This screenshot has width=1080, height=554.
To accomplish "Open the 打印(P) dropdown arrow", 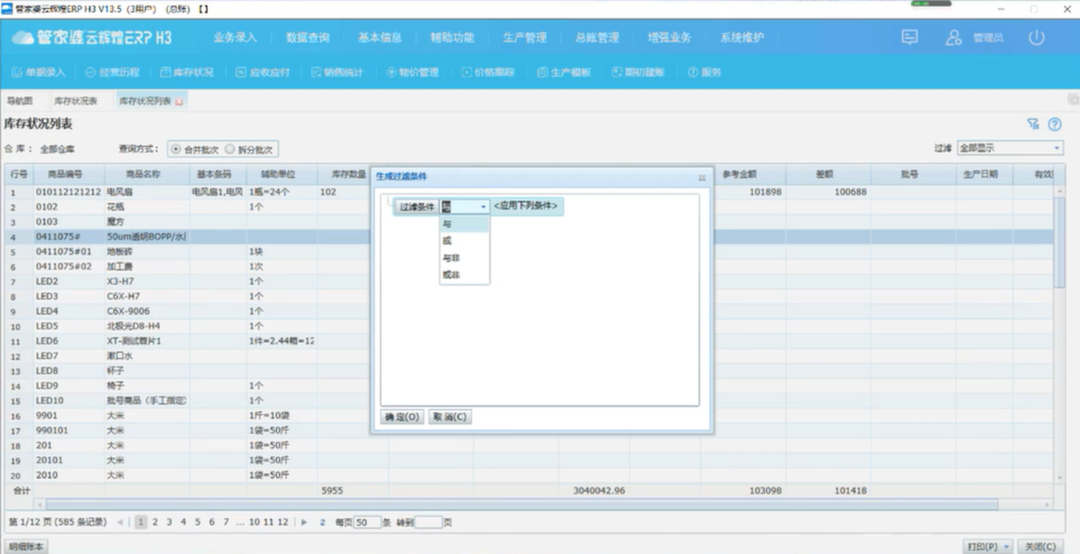I will [1006, 546].
